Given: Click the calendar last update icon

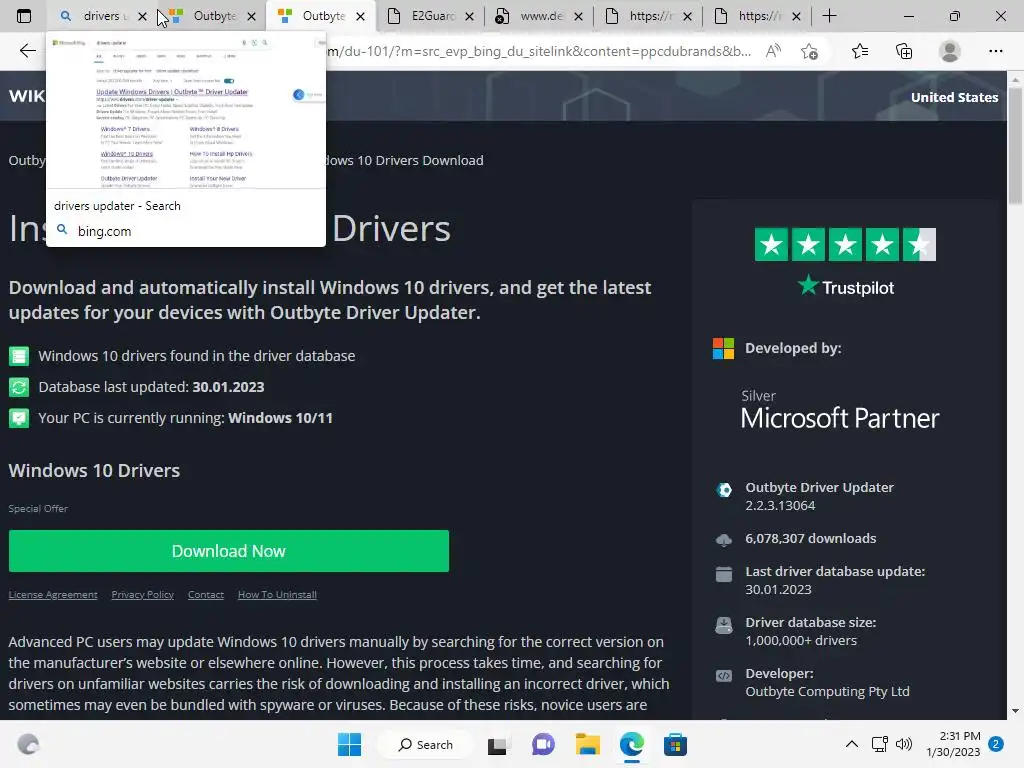Looking at the screenshot, I should 724,574.
